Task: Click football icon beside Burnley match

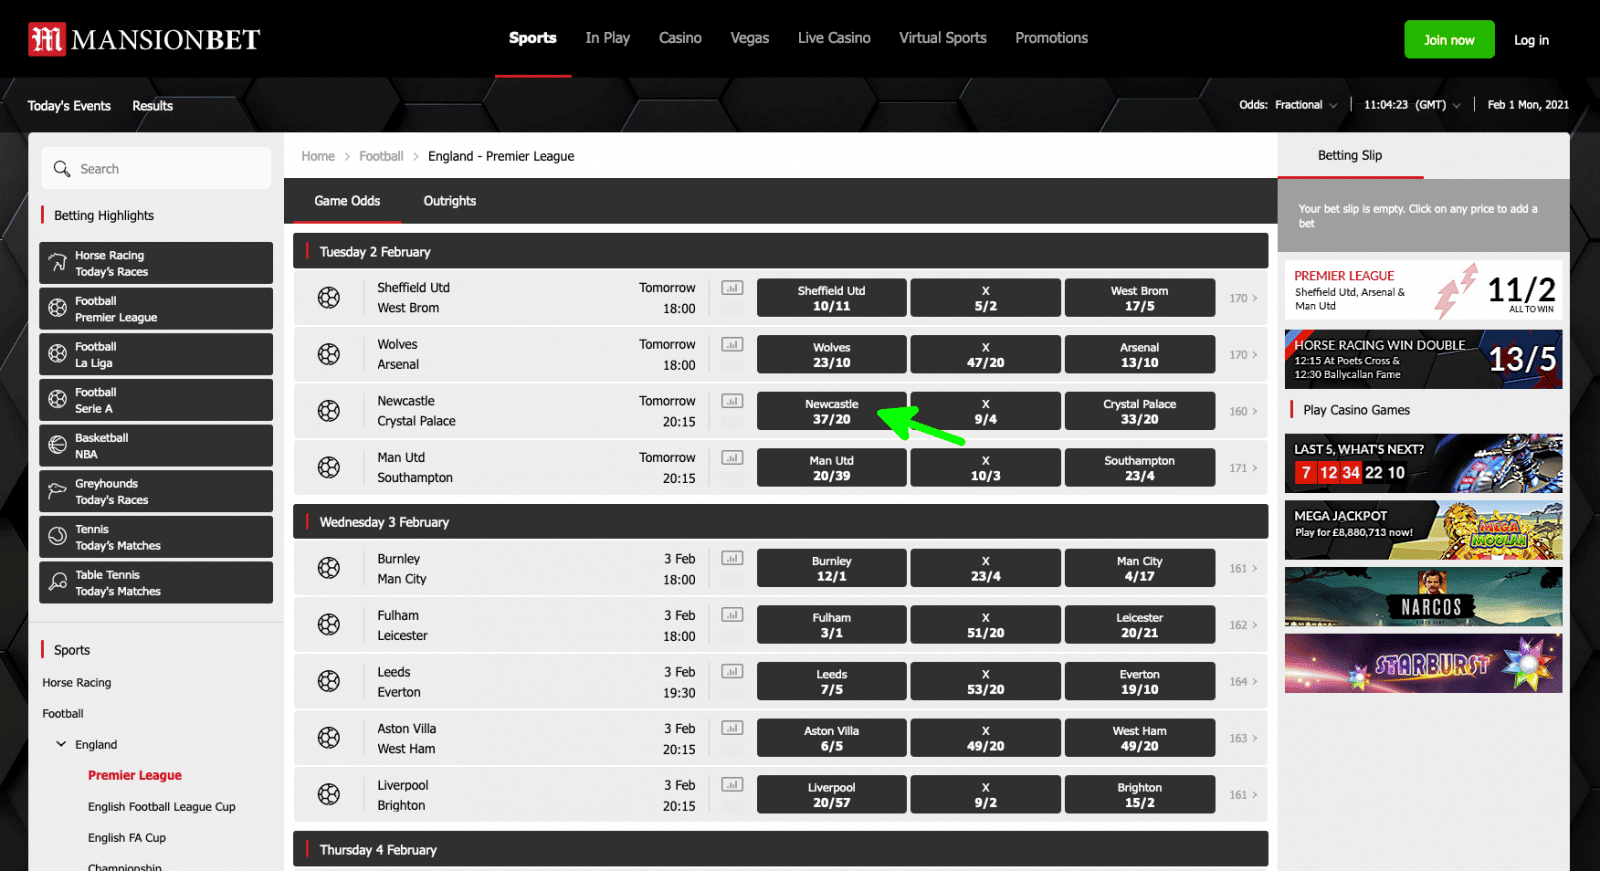Action: pyautogui.click(x=329, y=568)
